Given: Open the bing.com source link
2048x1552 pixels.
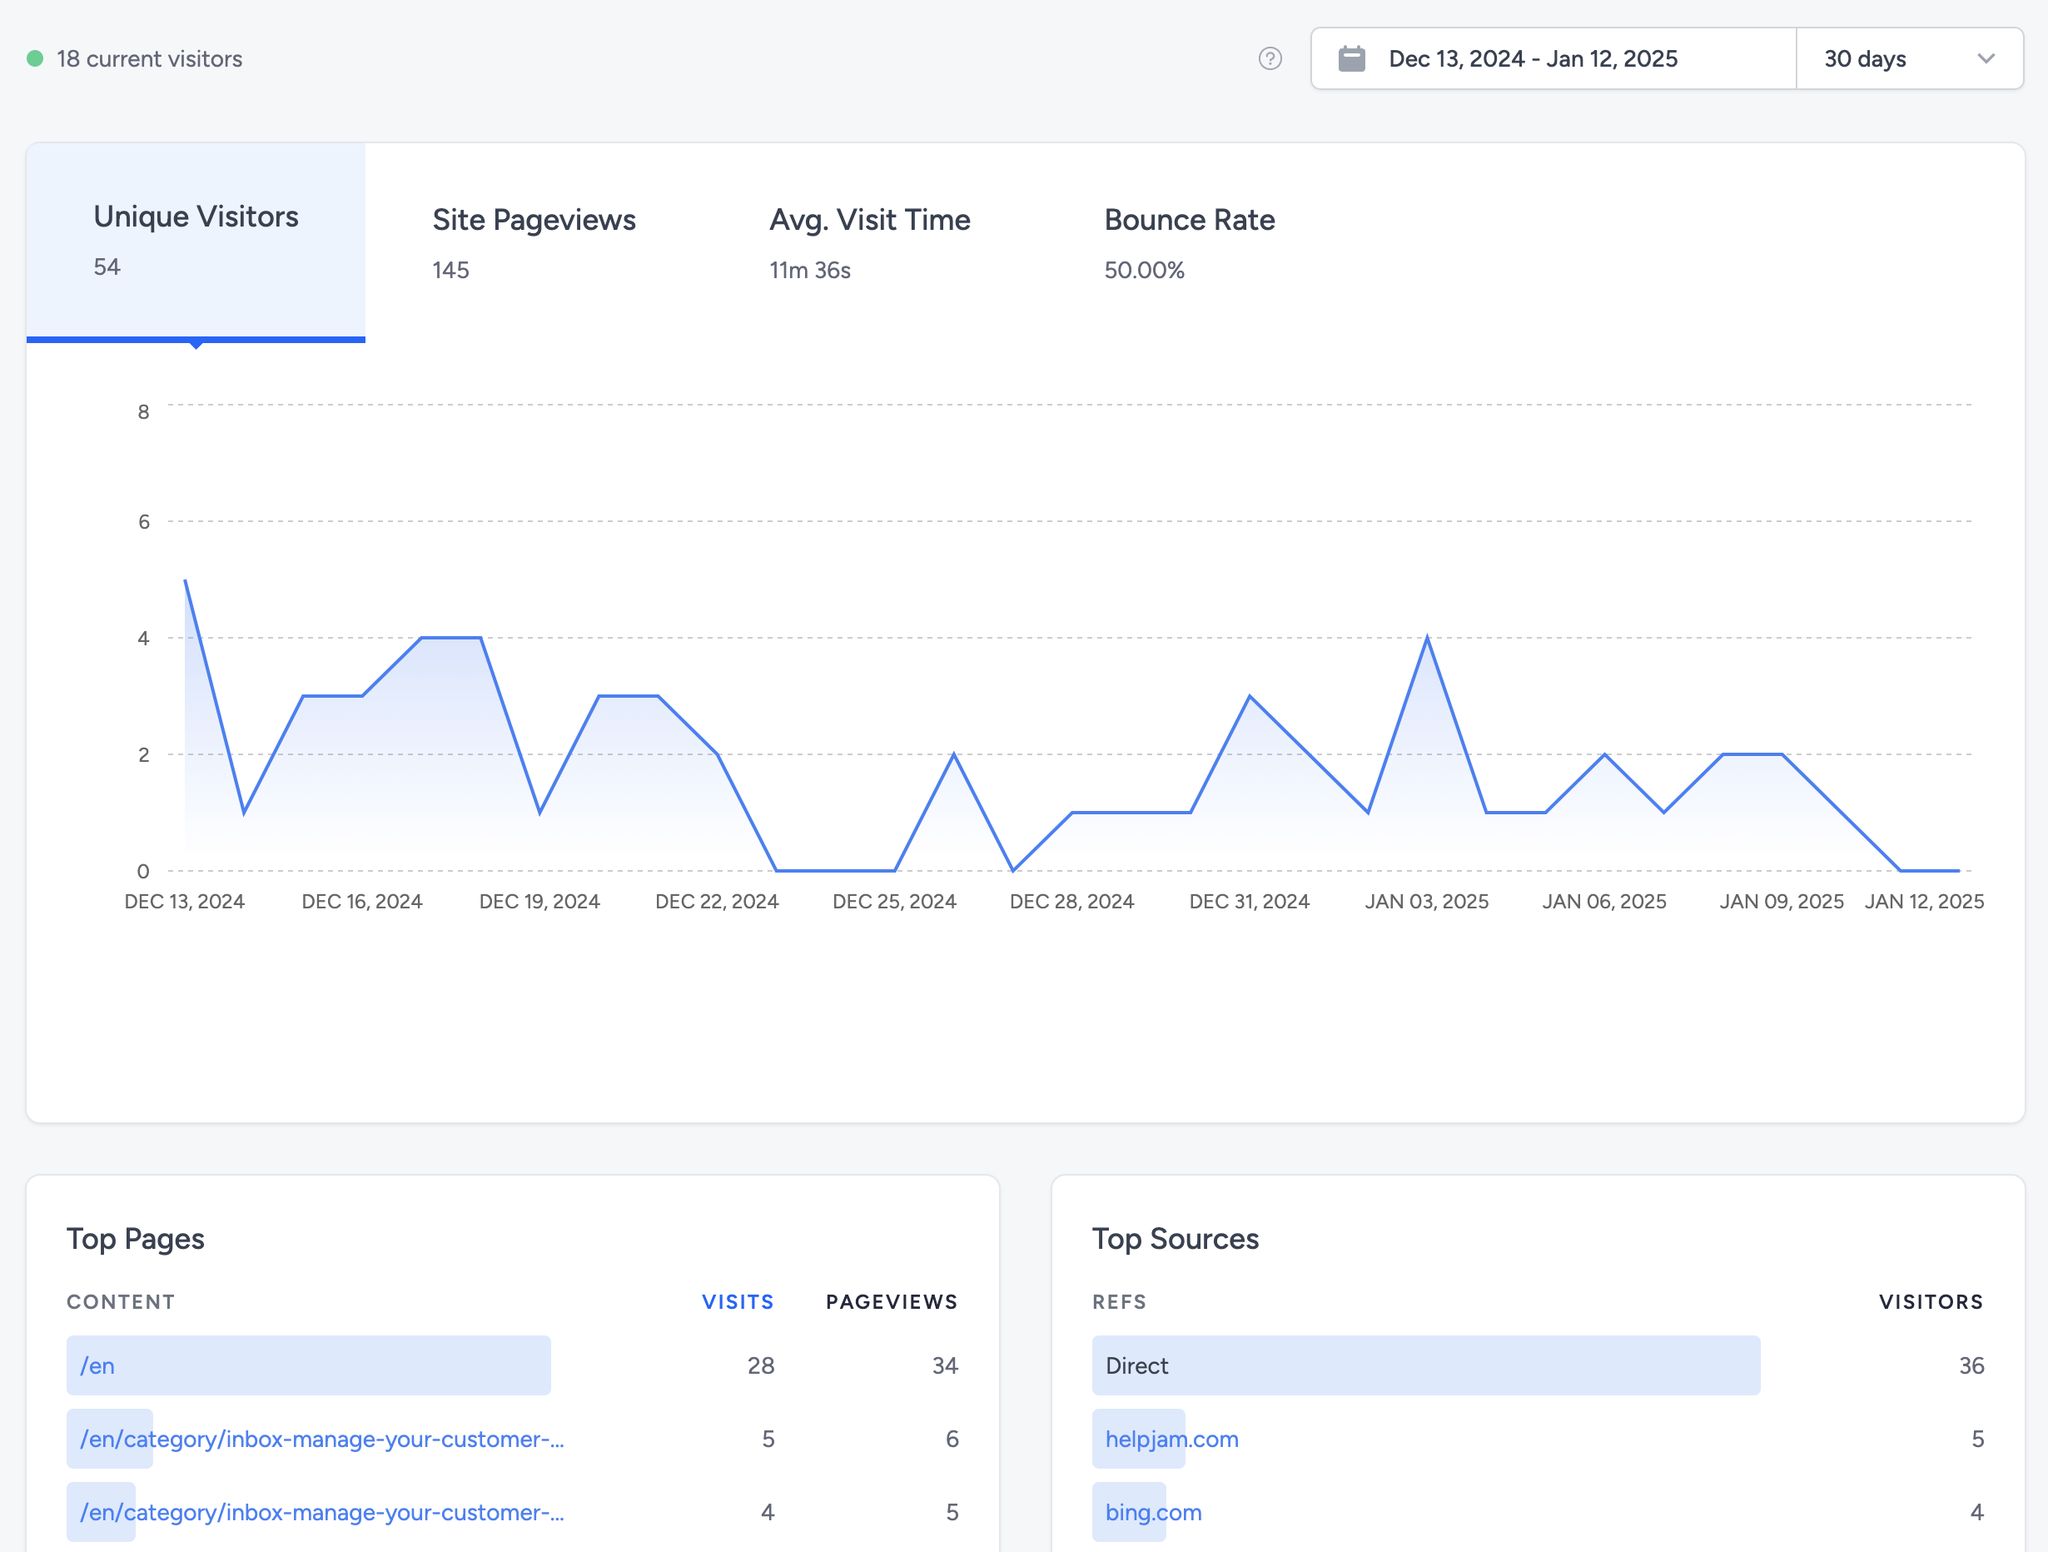Looking at the screenshot, I should pyautogui.click(x=1153, y=1512).
